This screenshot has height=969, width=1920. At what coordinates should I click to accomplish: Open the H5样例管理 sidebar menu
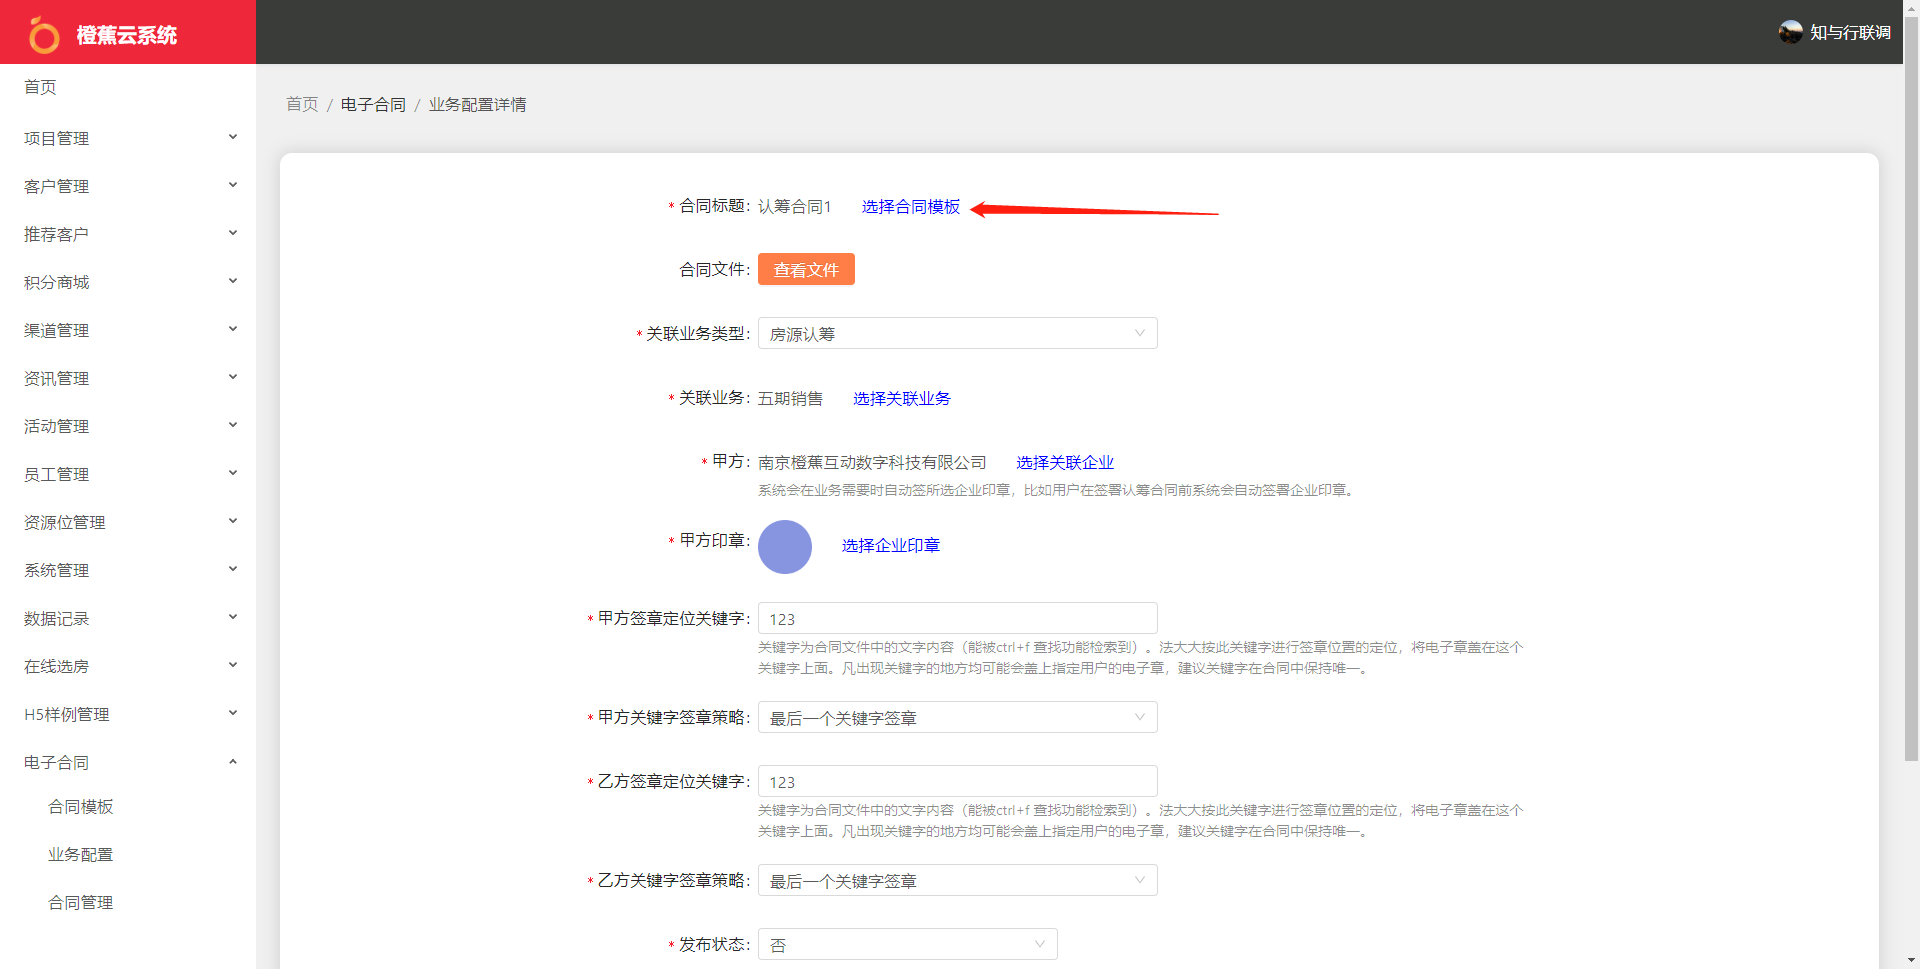(x=128, y=714)
